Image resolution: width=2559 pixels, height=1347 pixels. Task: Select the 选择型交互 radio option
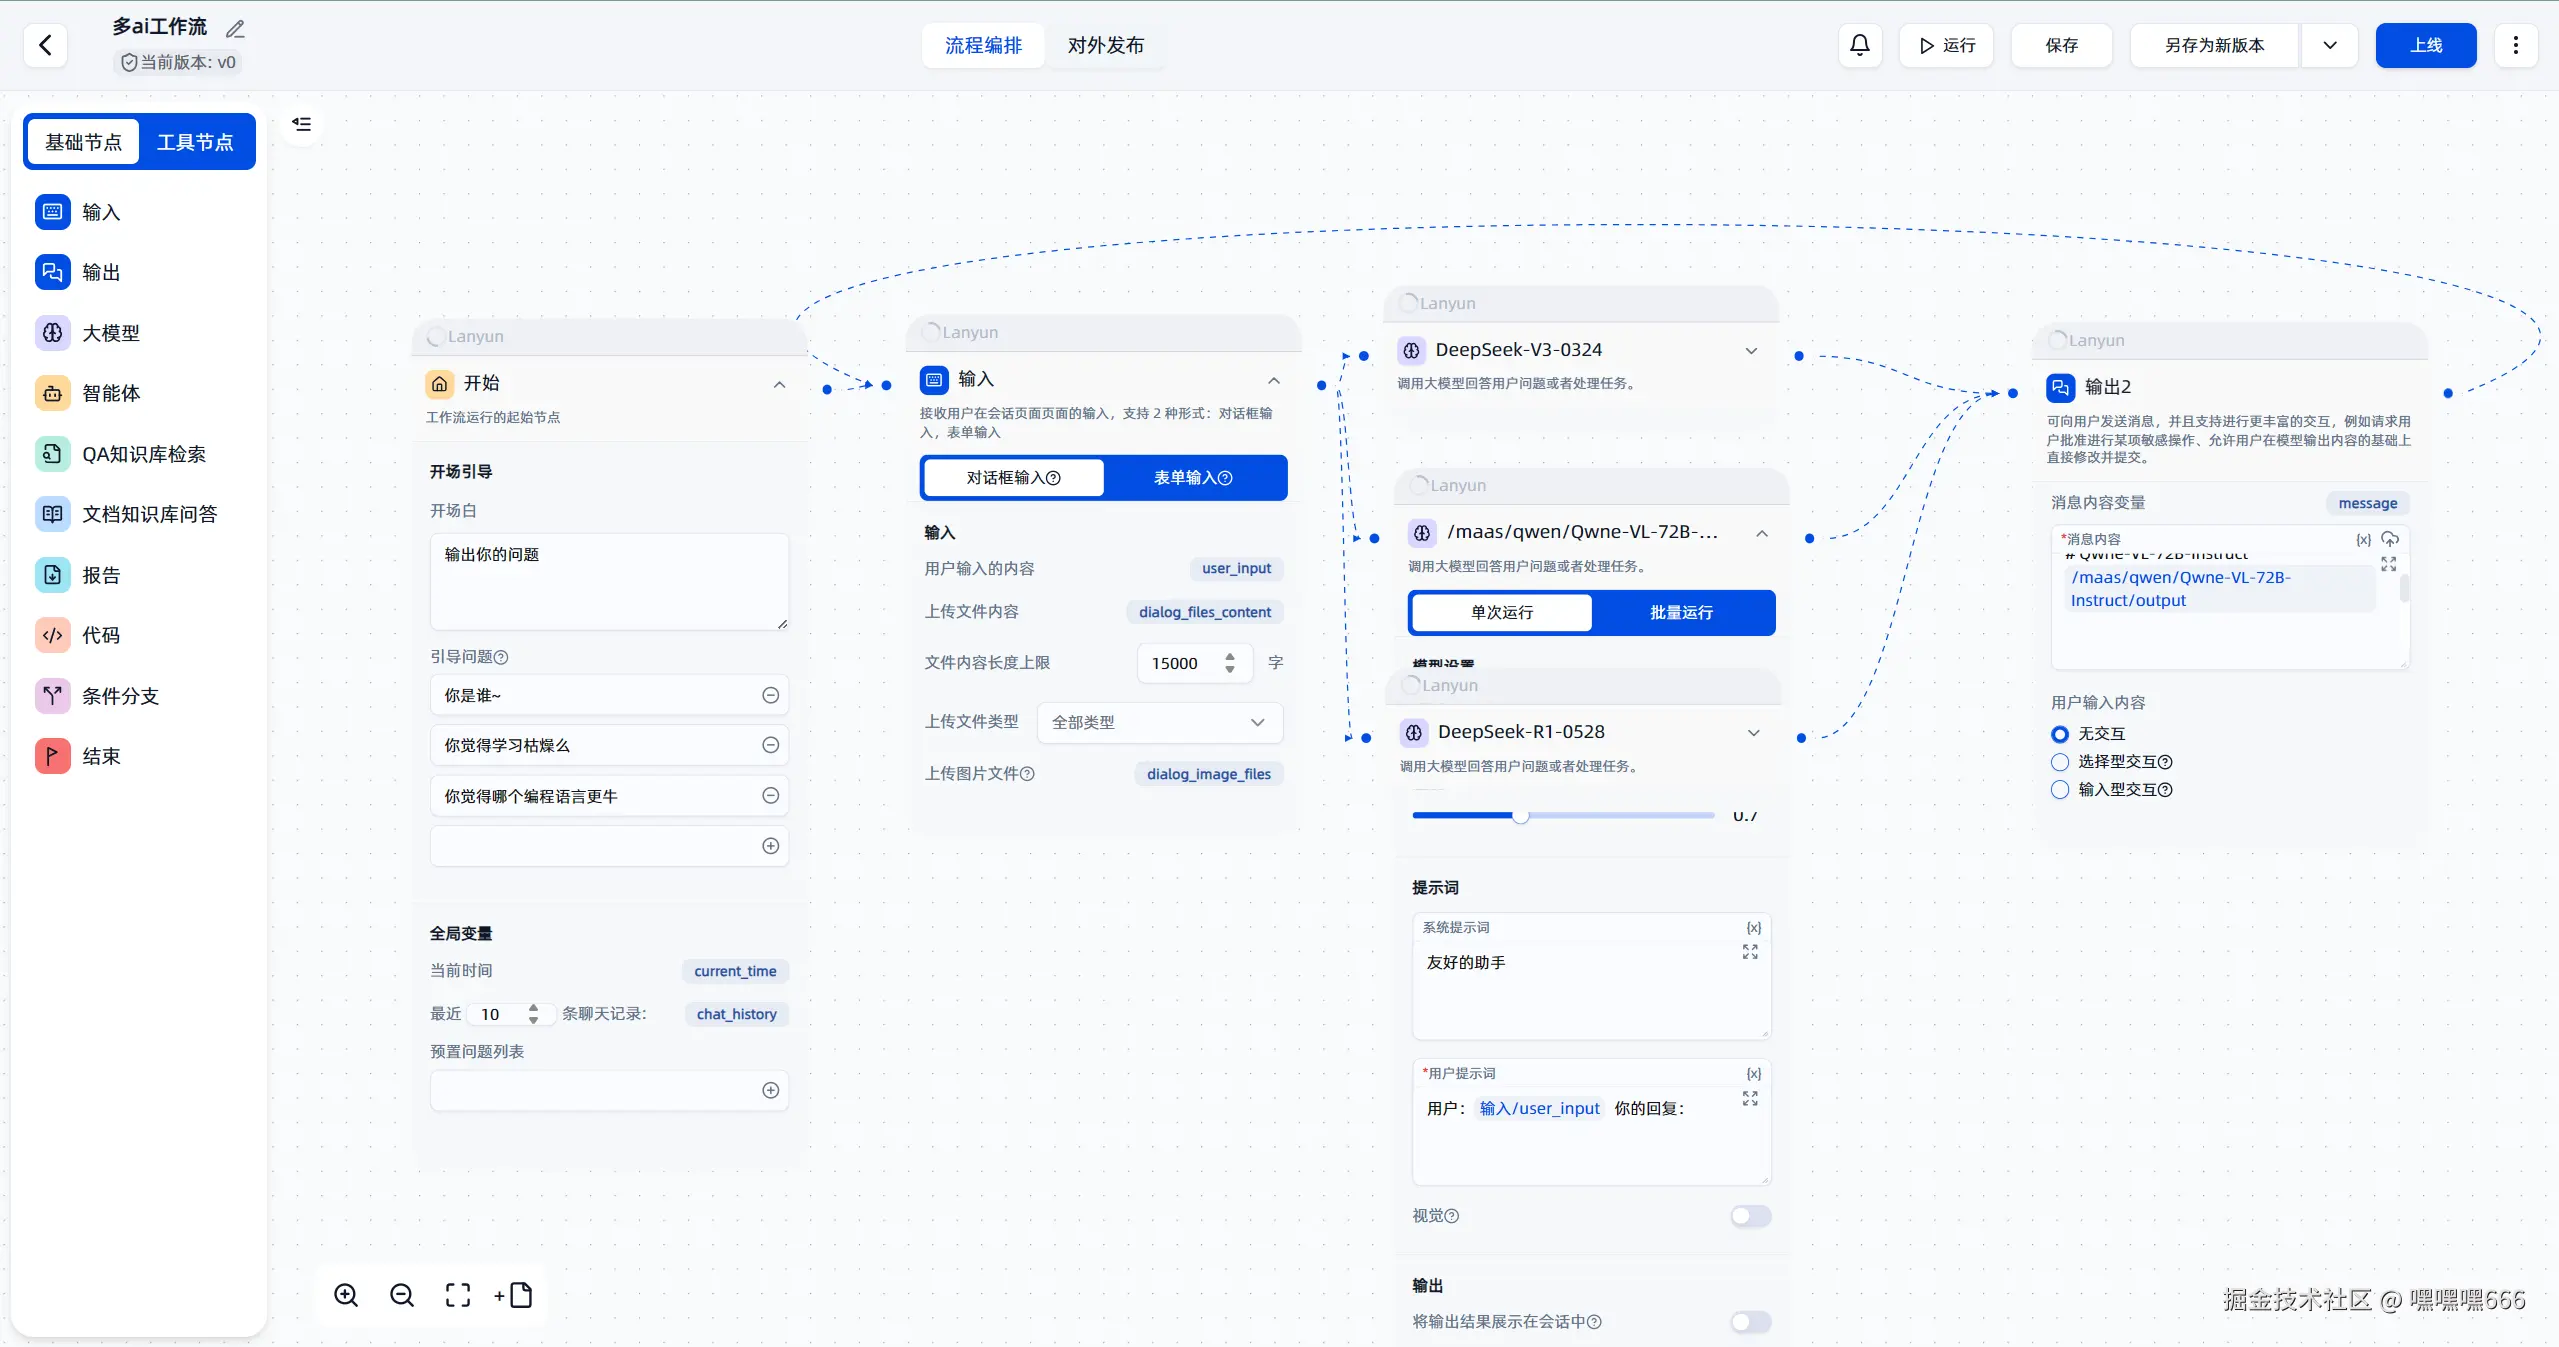(2060, 762)
